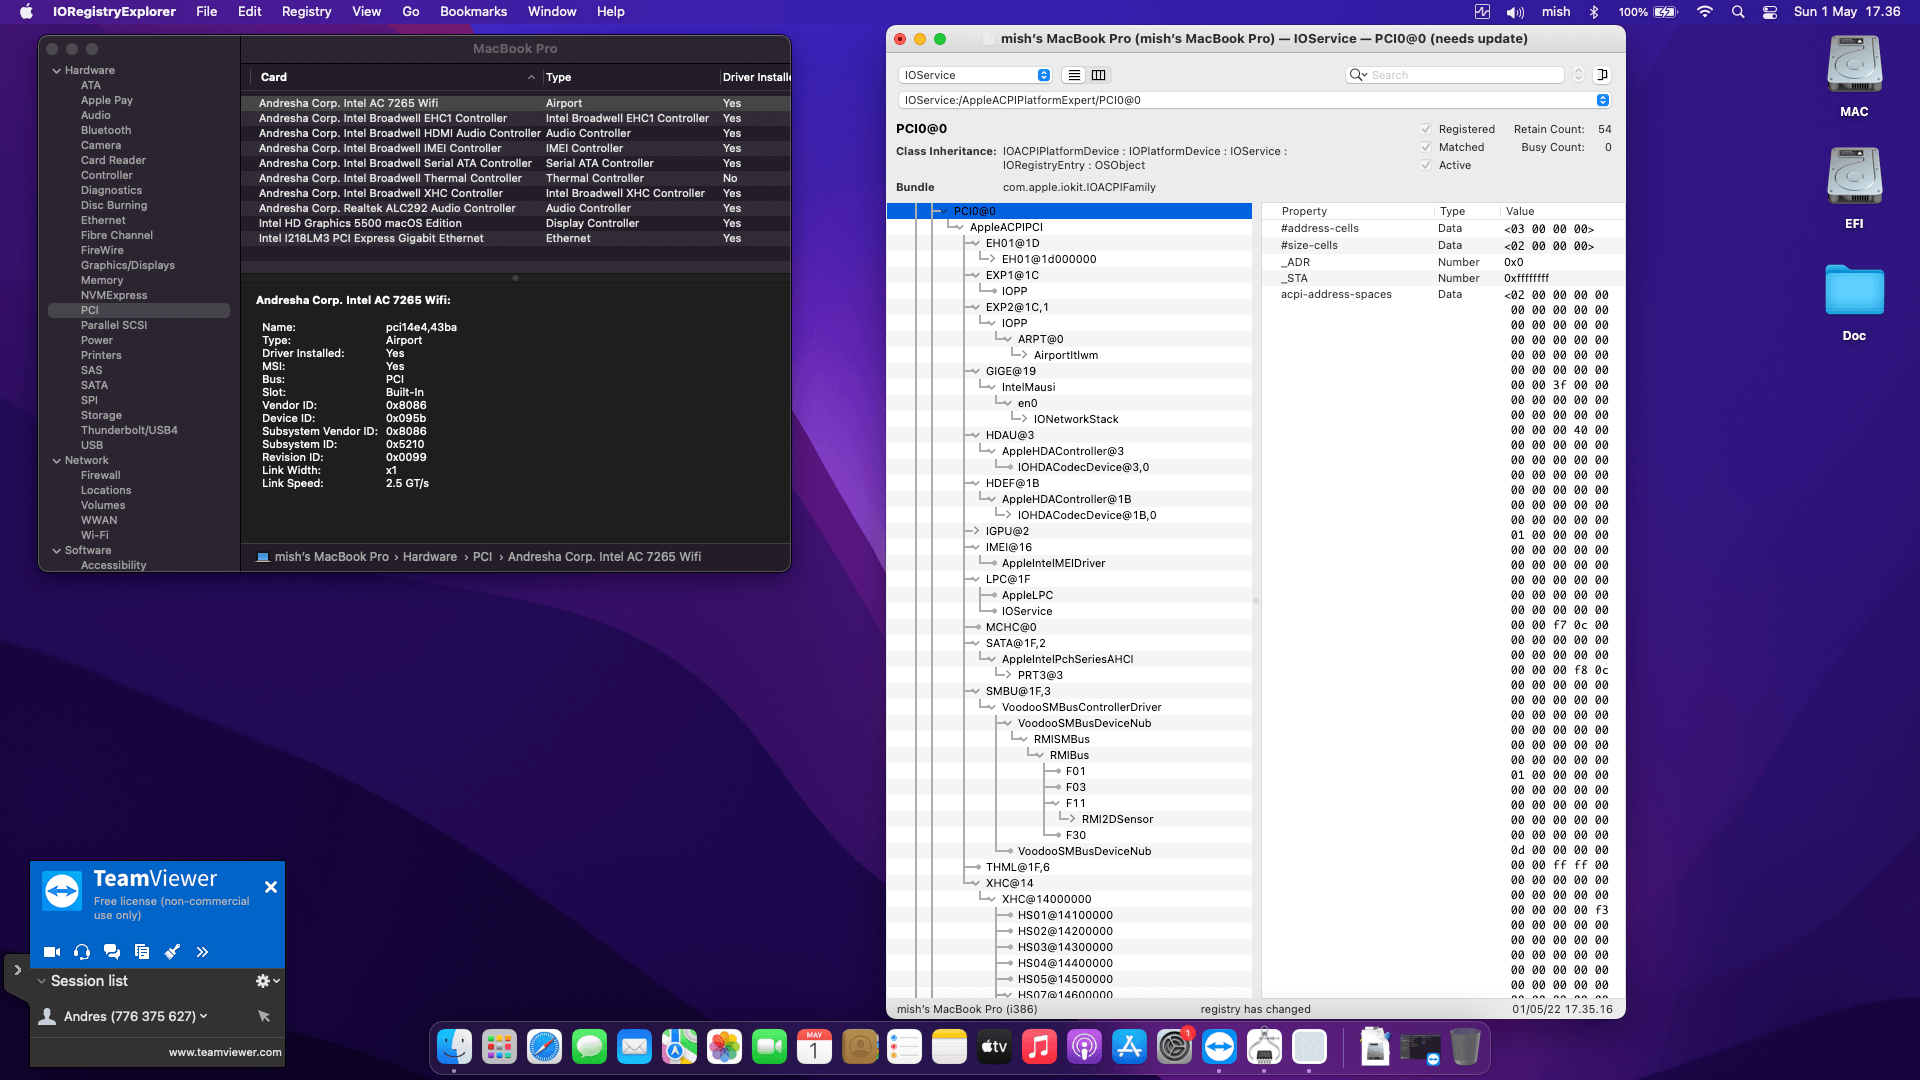Open Photos from the Dock

[x=724, y=1047]
